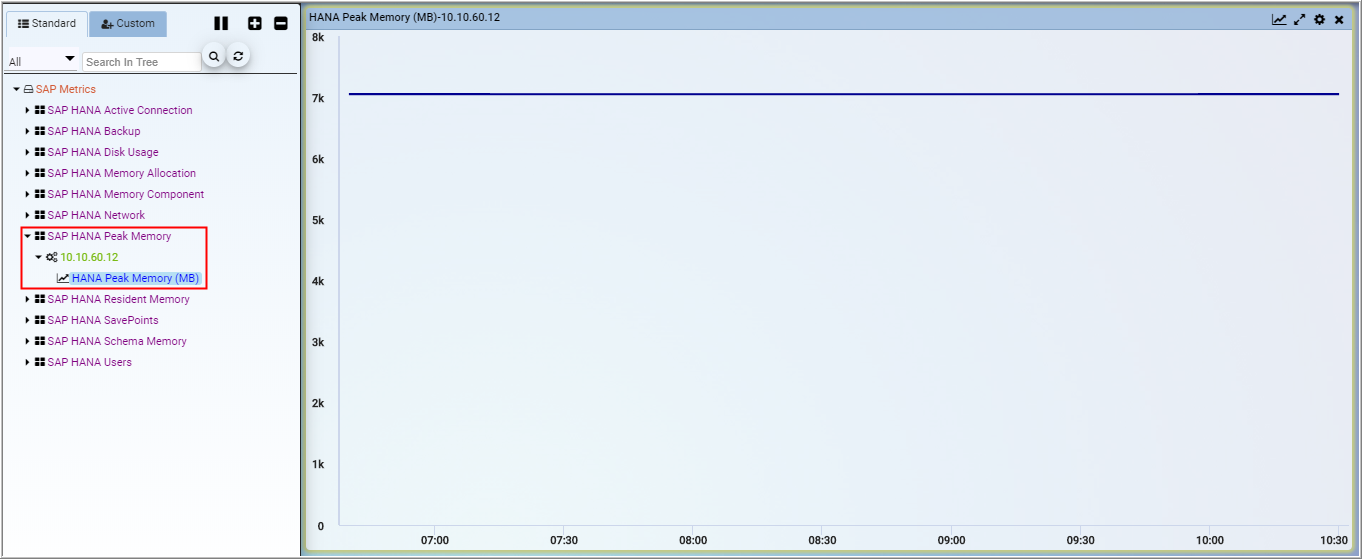The image size is (1362, 559).
Task: Open chart view options line-graph icon
Action: point(1279,19)
